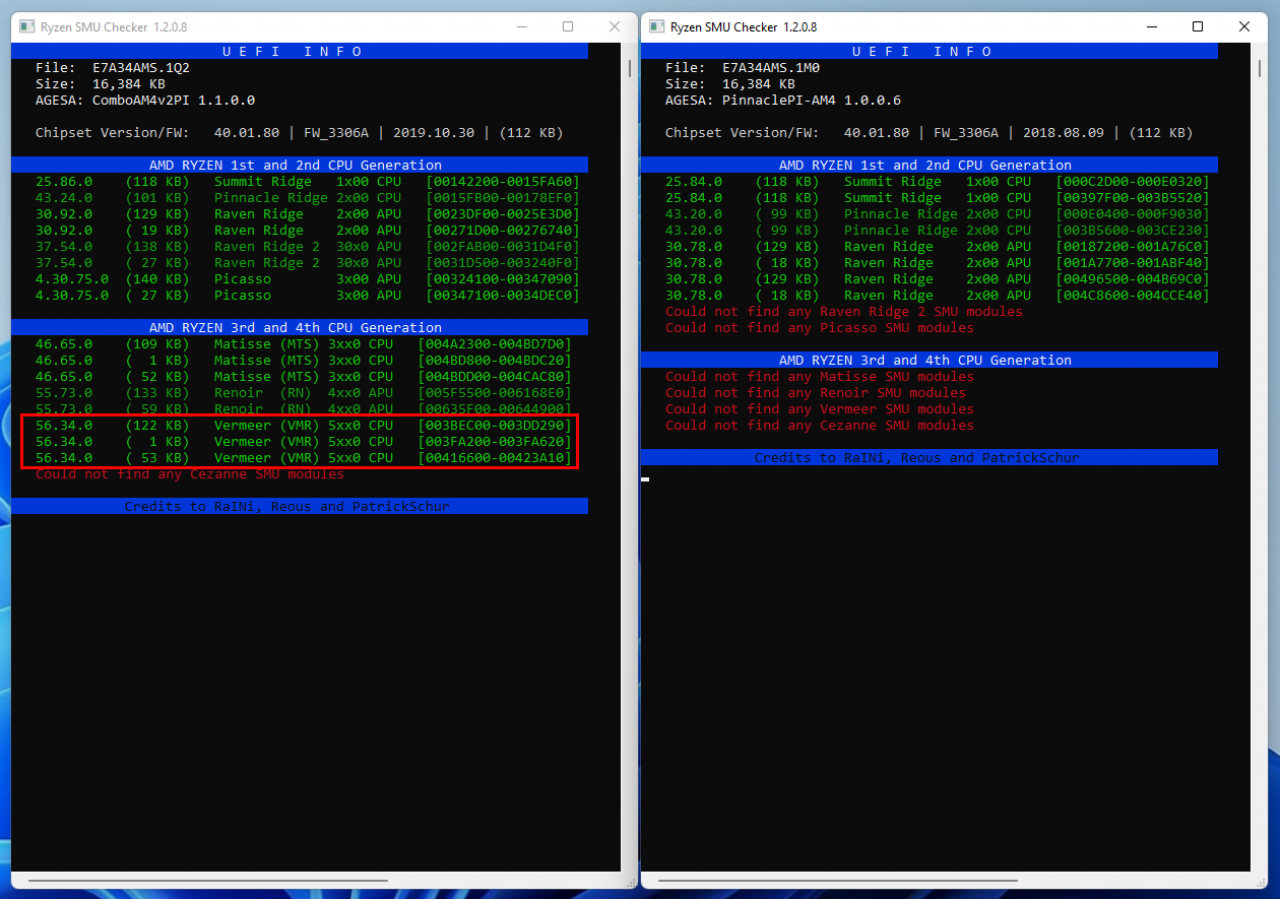This screenshot has width=1280, height=899.
Task: Click '3rd and 4th CPU Generation' header, right window
Action: tap(929, 360)
